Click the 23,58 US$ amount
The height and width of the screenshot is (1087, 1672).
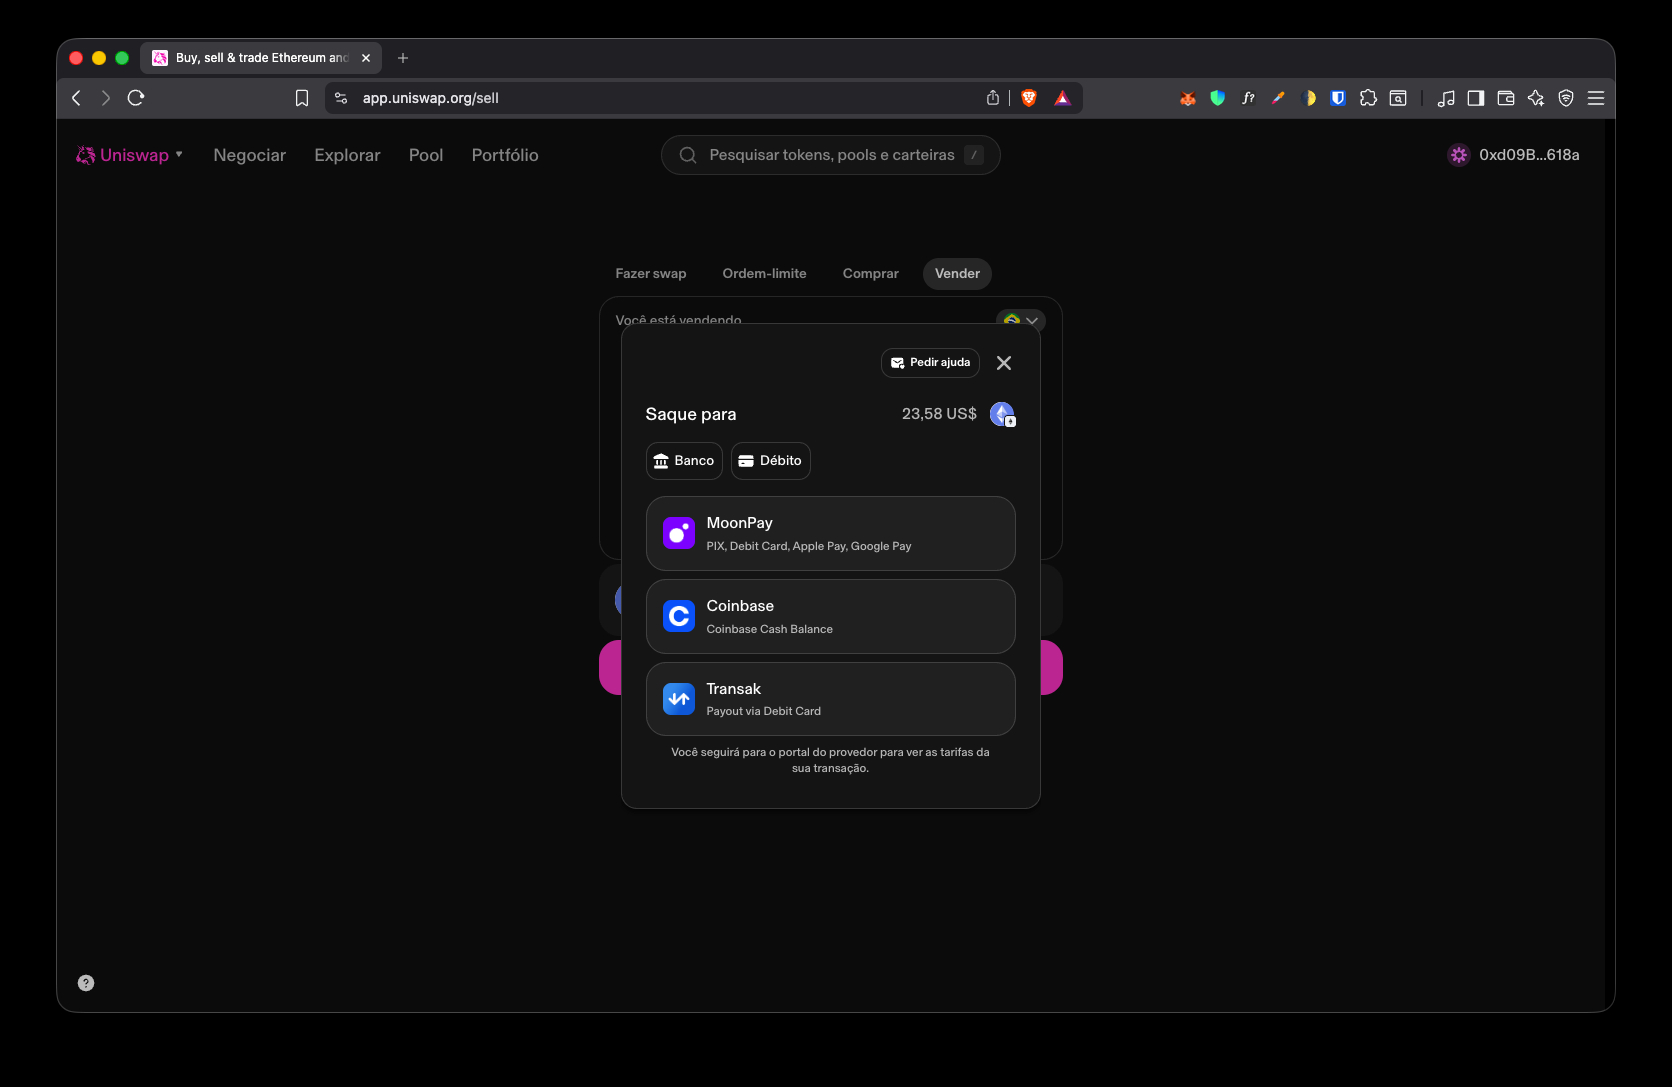click(x=939, y=414)
